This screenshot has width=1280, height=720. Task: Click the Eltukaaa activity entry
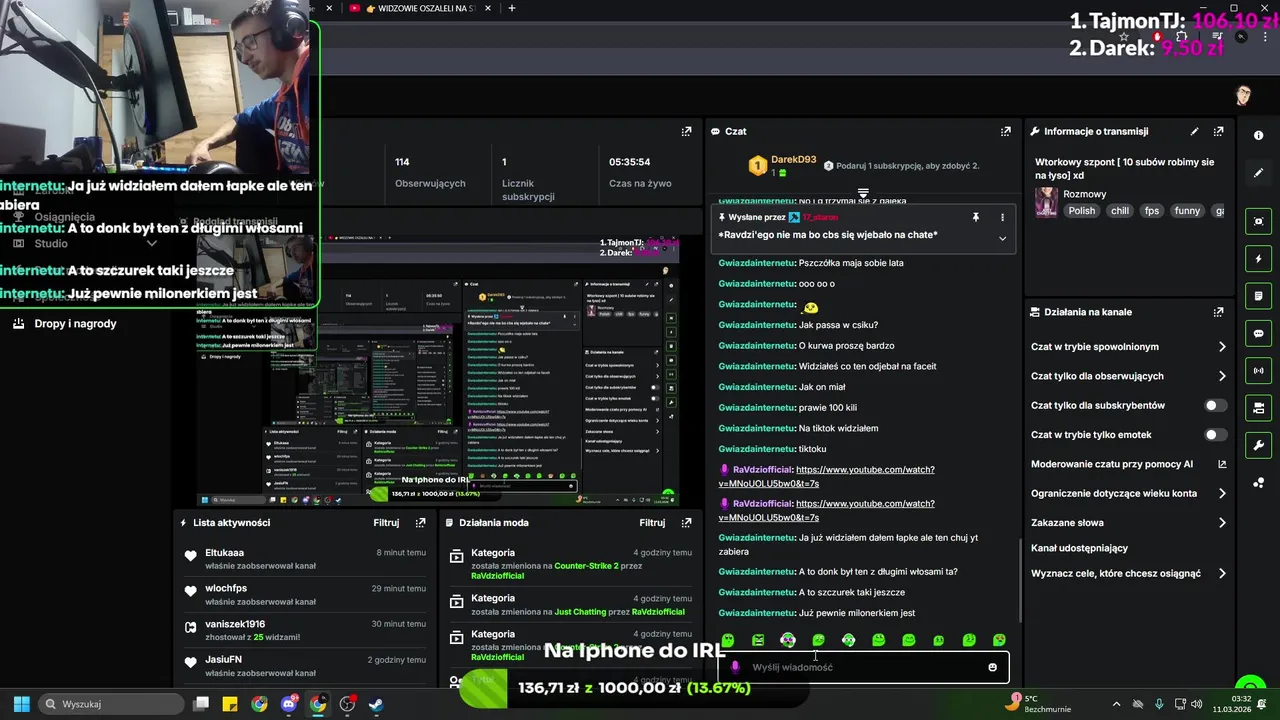pyautogui.click(x=305, y=559)
